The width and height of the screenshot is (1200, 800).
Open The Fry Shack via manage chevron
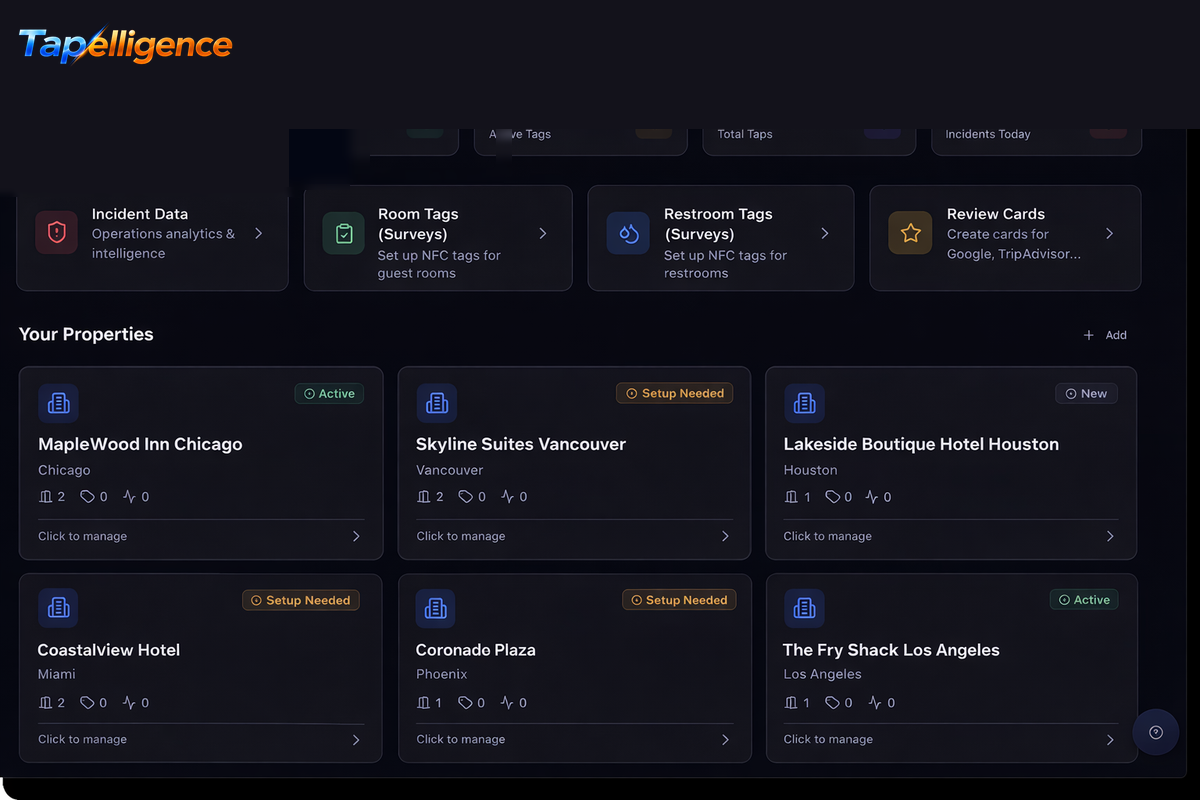tap(1110, 740)
